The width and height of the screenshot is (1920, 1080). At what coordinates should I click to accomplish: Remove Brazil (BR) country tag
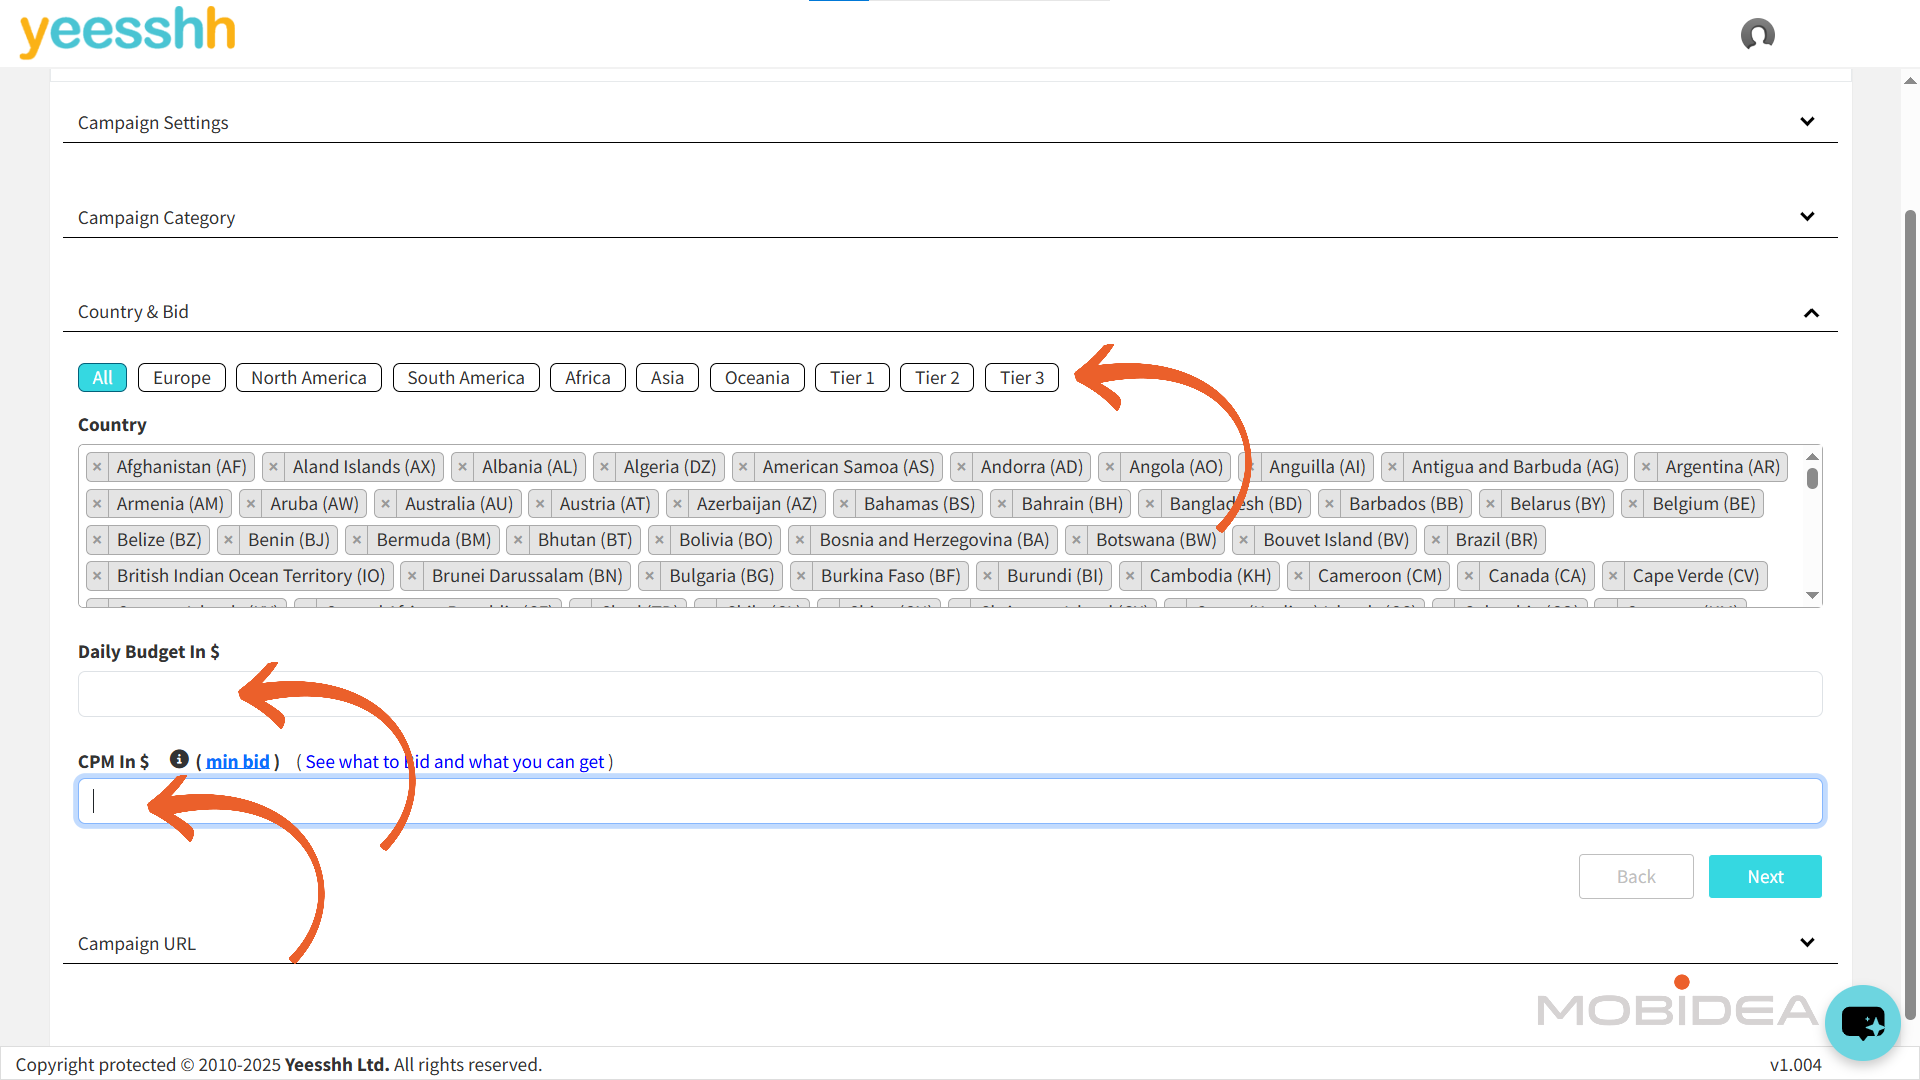point(1436,540)
